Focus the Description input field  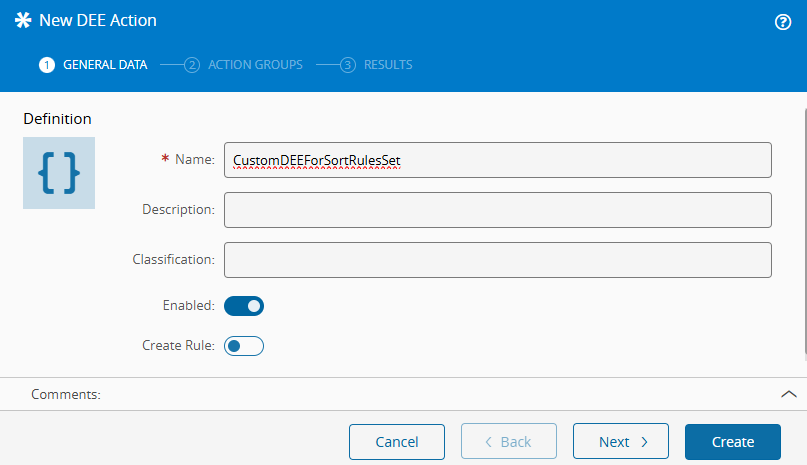pyautogui.click(x=497, y=210)
